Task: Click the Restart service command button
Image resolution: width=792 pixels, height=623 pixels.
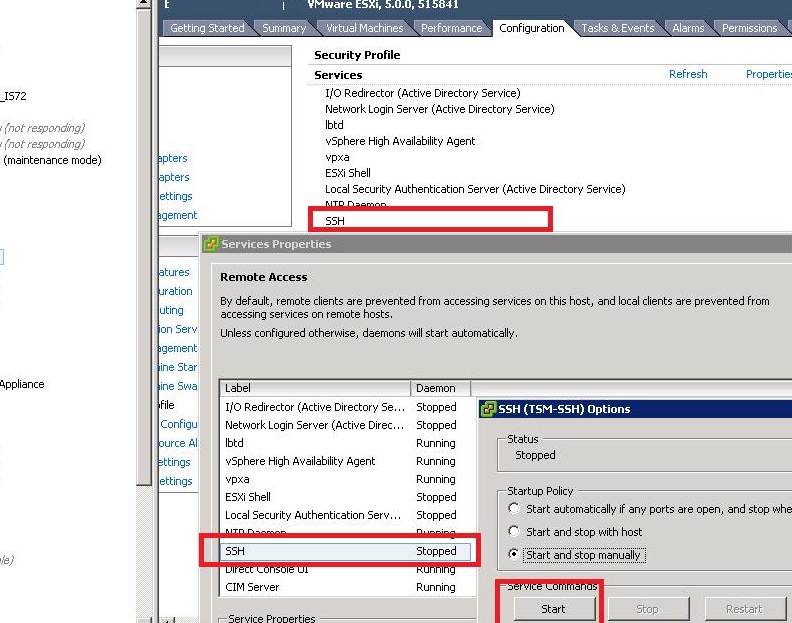Action: [745, 609]
